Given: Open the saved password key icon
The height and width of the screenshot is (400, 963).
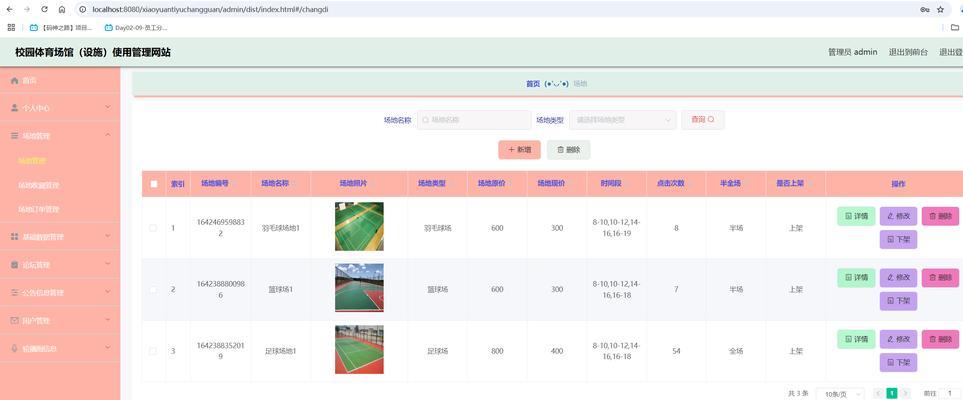Looking at the screenshot, I should pos(924,10).
